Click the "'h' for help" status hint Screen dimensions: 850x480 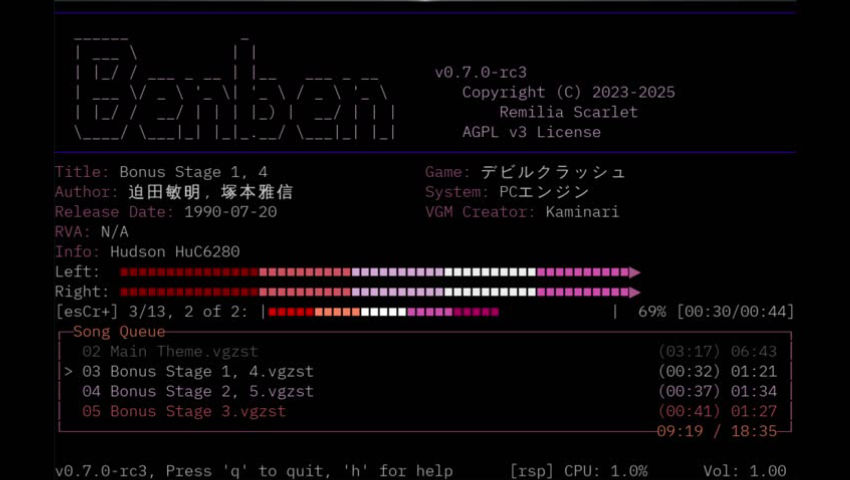coord(398,471)
